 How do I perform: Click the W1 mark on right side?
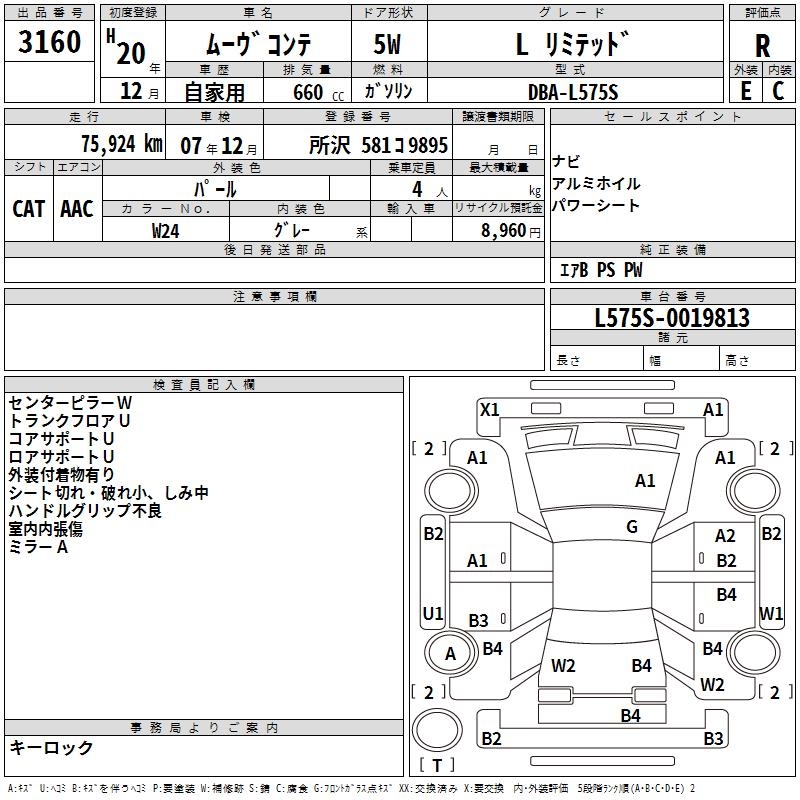(x=770, y=613)
